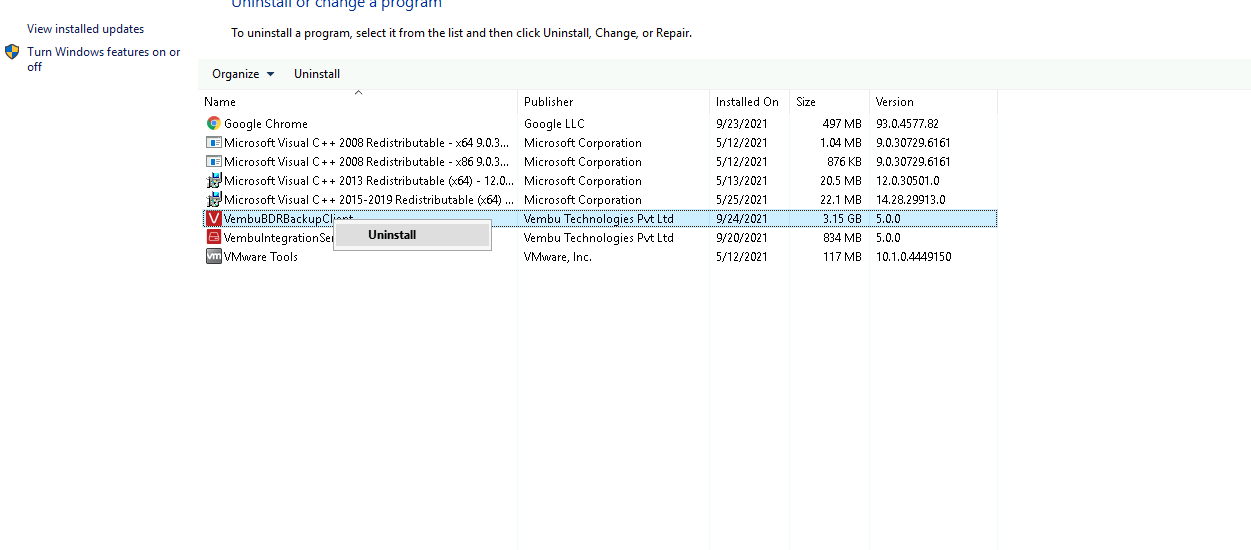1251x550 pixels.
Task: Click the VembuIntegrationService icon
Action: click(213, 238)
